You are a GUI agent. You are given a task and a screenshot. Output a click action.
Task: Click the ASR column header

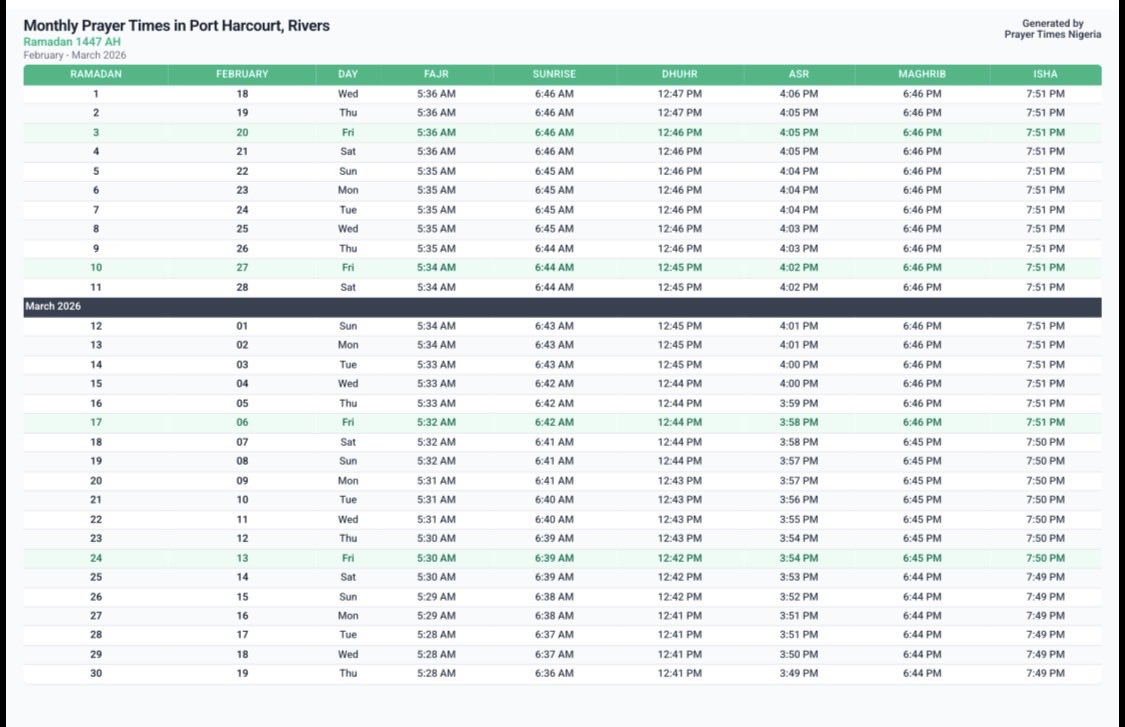tap(798, 74)
